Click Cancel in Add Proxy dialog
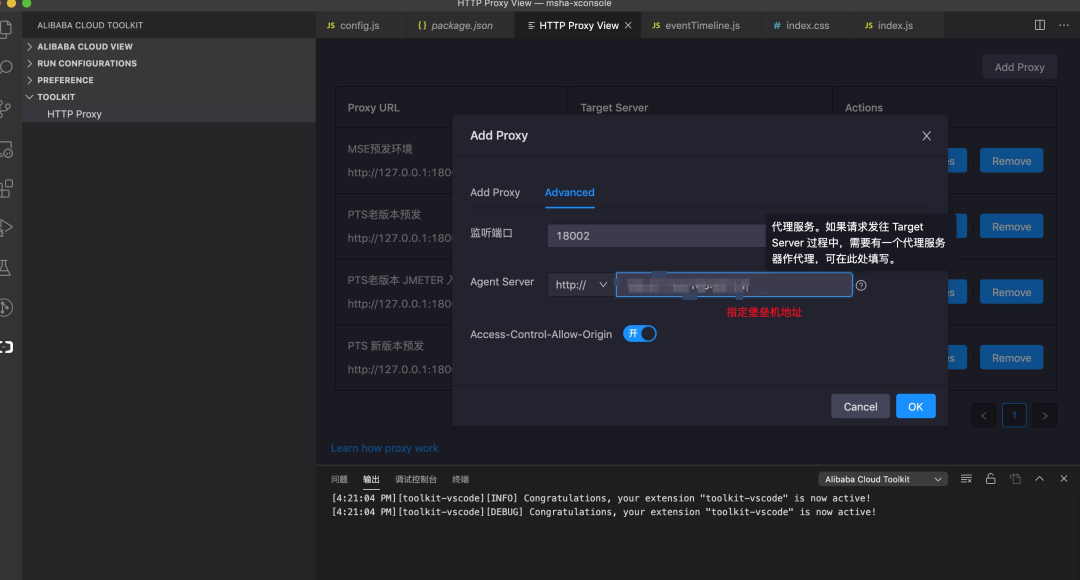 pos(860,406)
